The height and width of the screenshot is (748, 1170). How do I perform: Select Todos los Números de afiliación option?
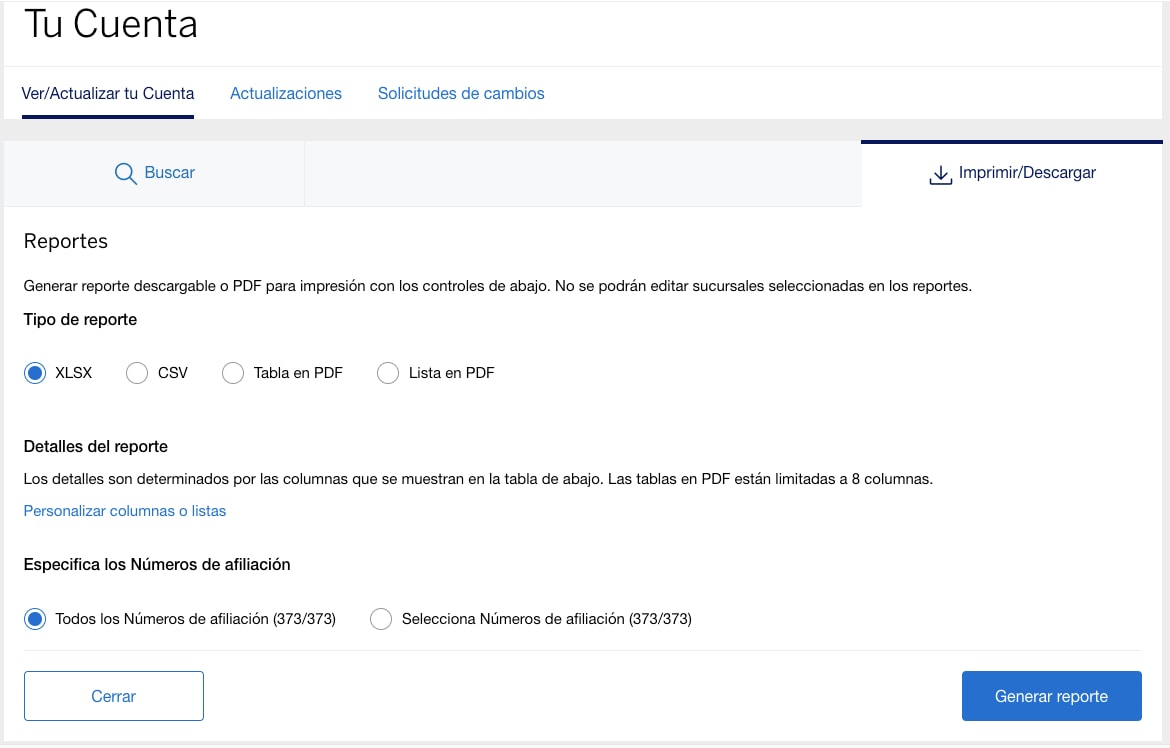[x=34, y=618]
